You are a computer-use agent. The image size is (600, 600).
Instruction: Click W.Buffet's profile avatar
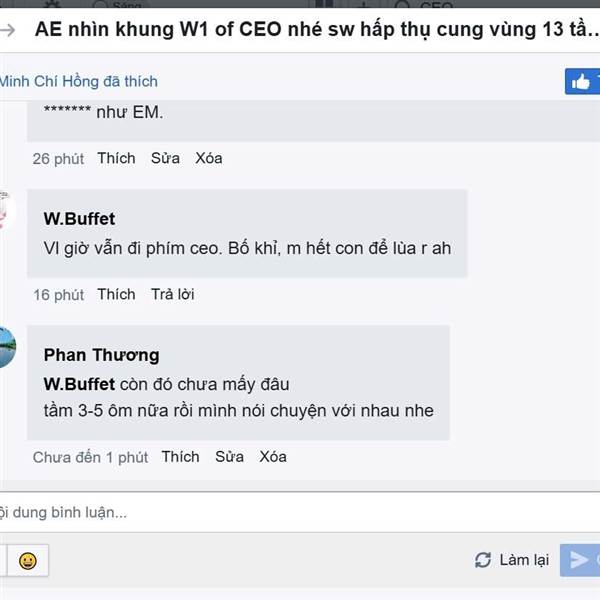(x=7, y=210)
